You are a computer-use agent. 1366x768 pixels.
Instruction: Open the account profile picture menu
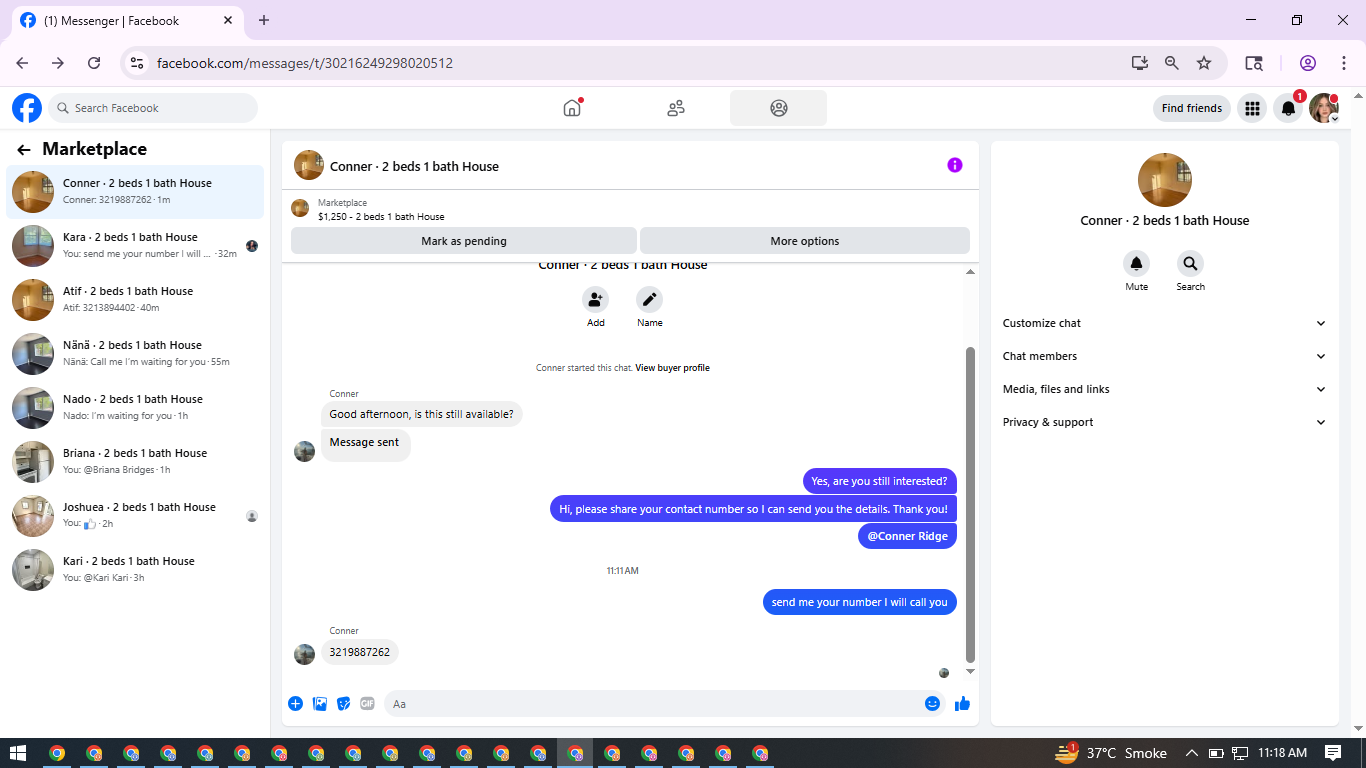point(1324,108)
